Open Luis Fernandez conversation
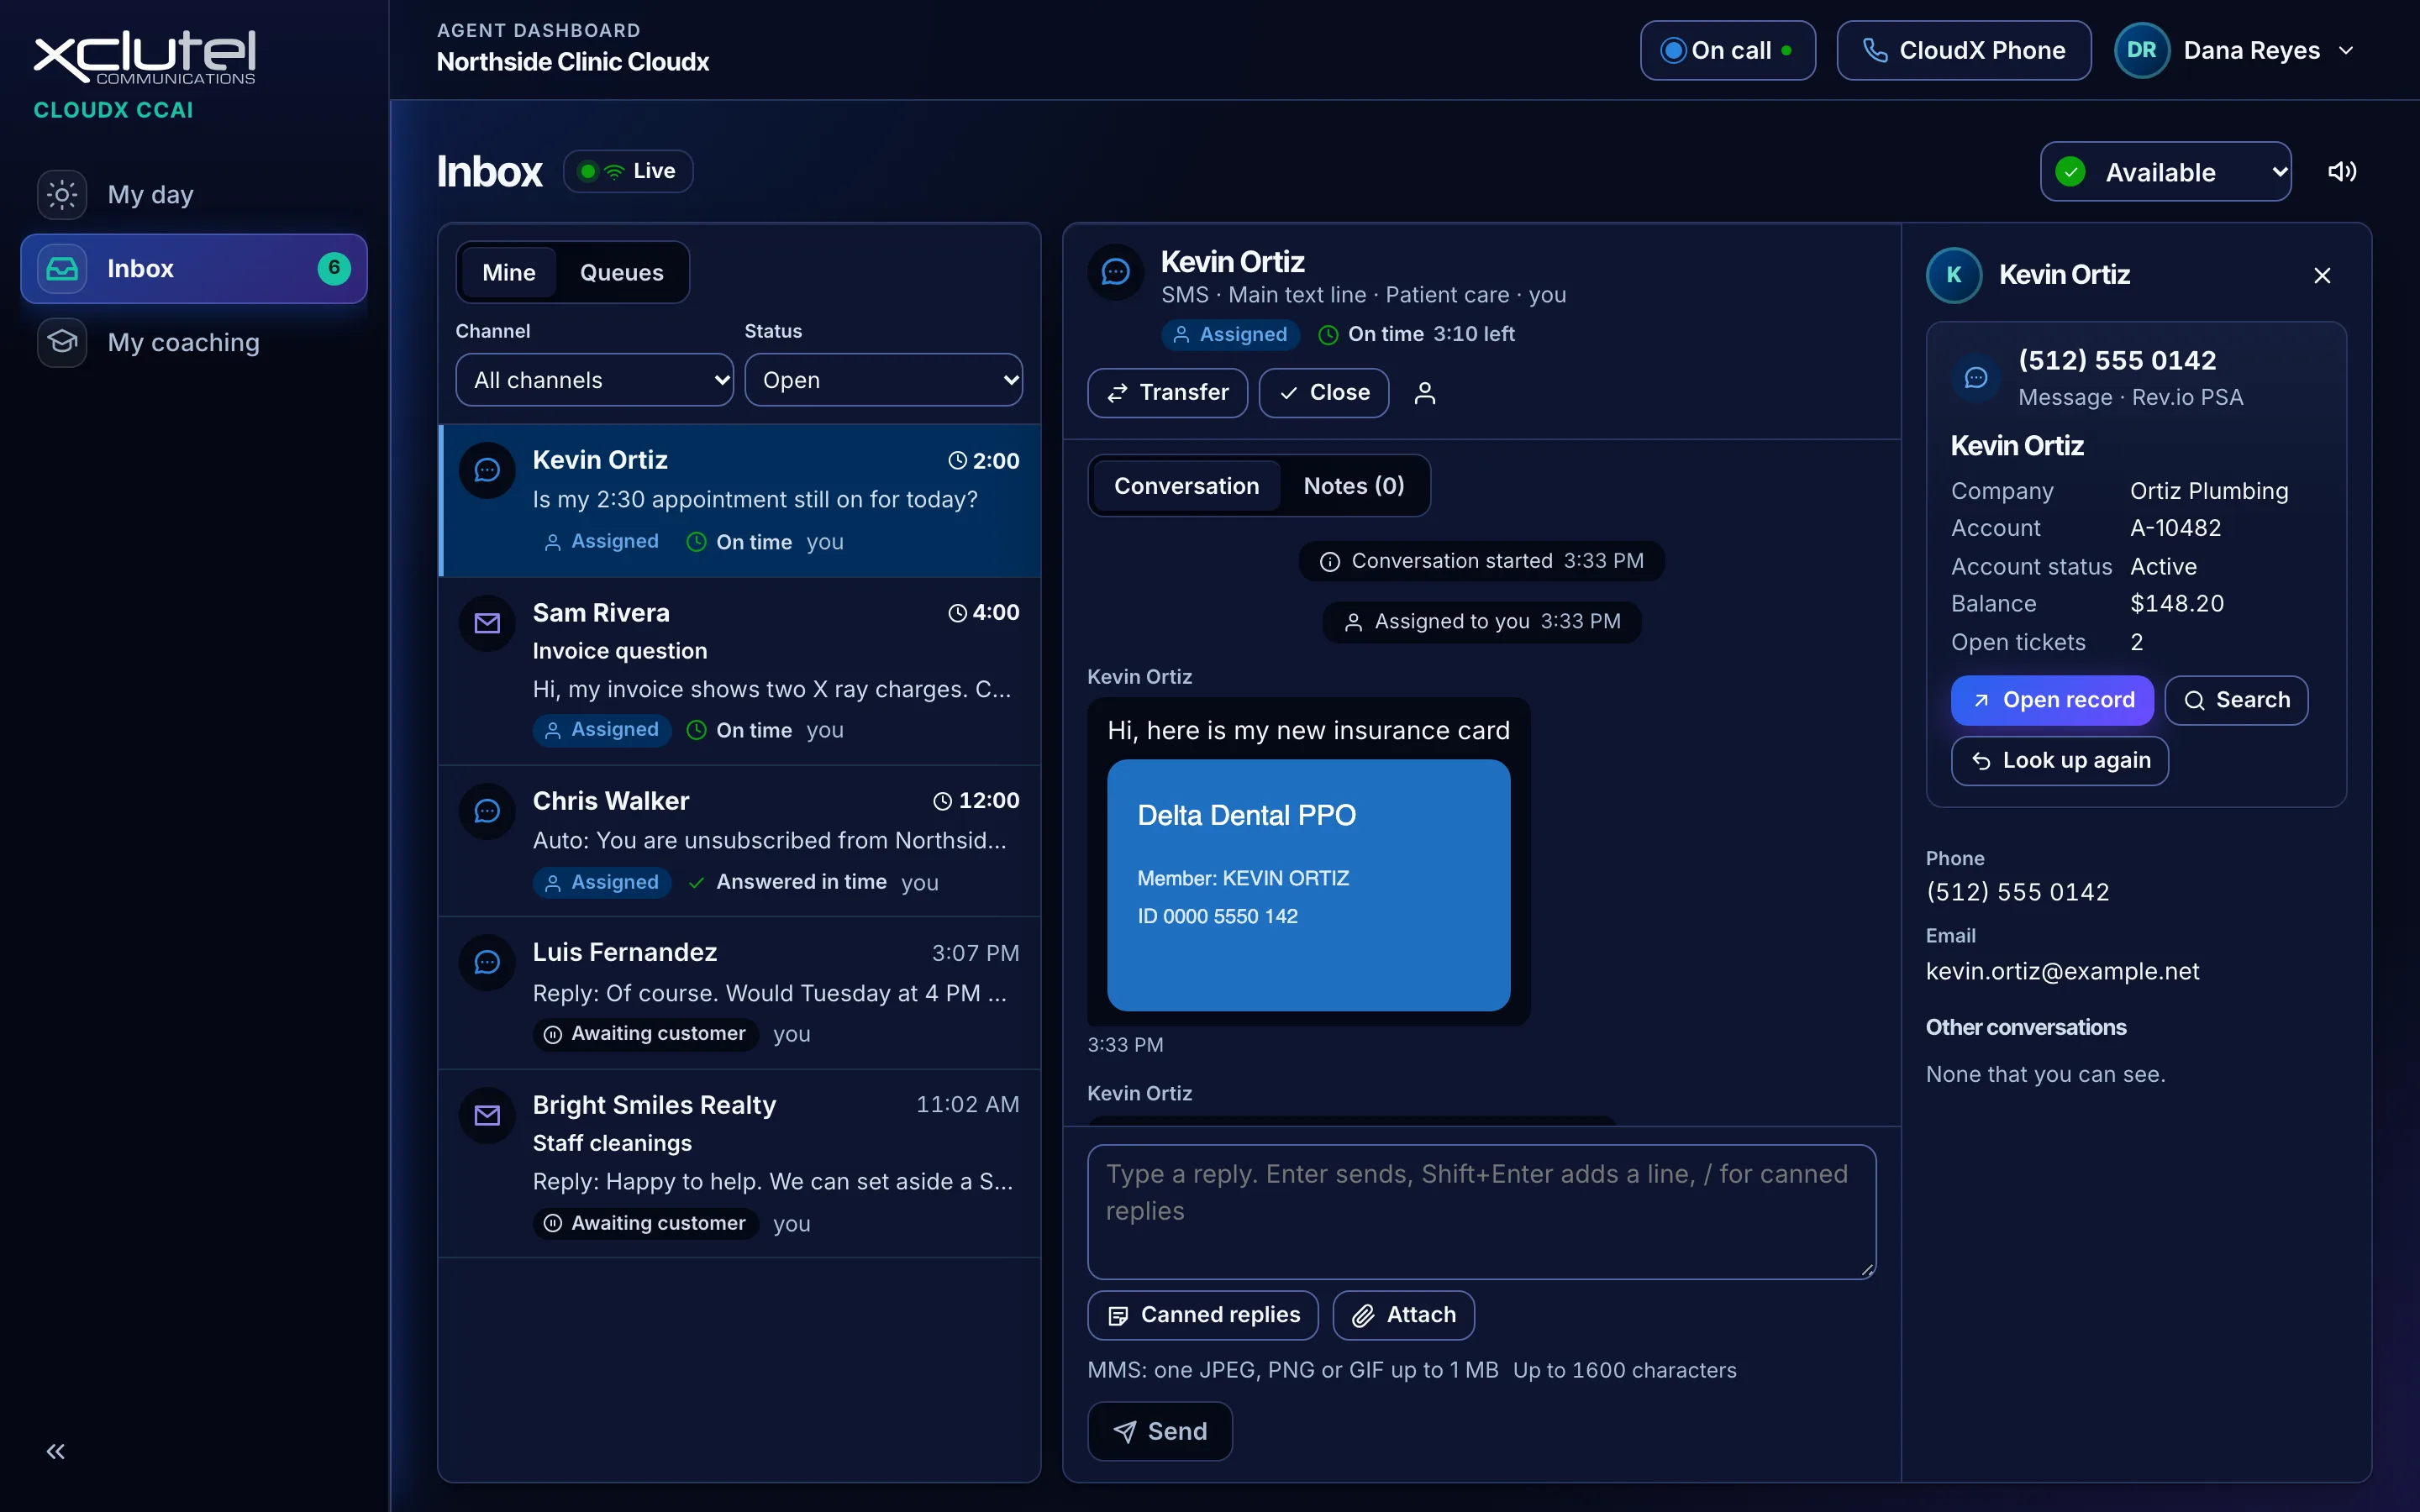2420x1512 pixels. click(740, 993)
